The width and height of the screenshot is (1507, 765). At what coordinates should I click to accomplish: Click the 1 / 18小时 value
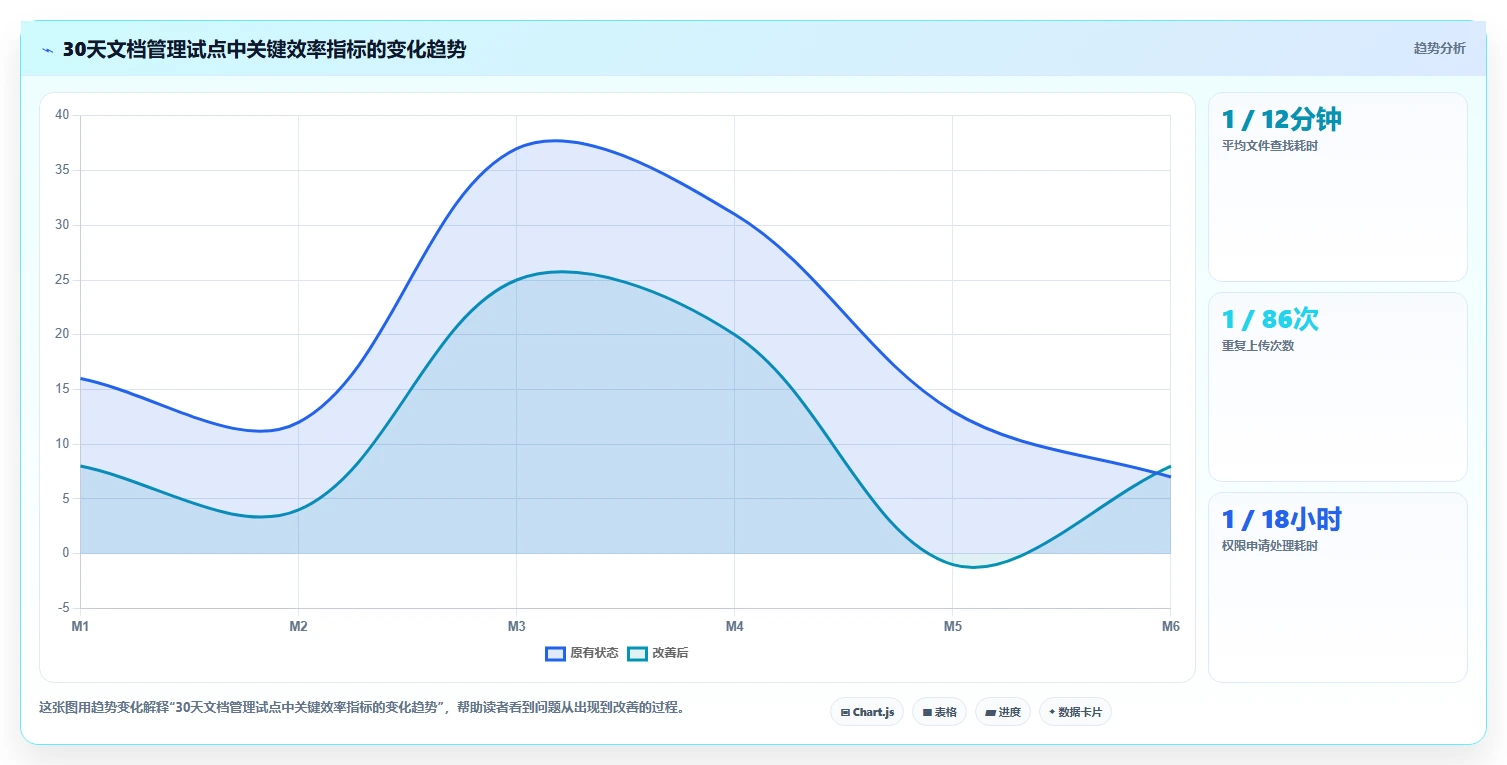point(1281,520)
